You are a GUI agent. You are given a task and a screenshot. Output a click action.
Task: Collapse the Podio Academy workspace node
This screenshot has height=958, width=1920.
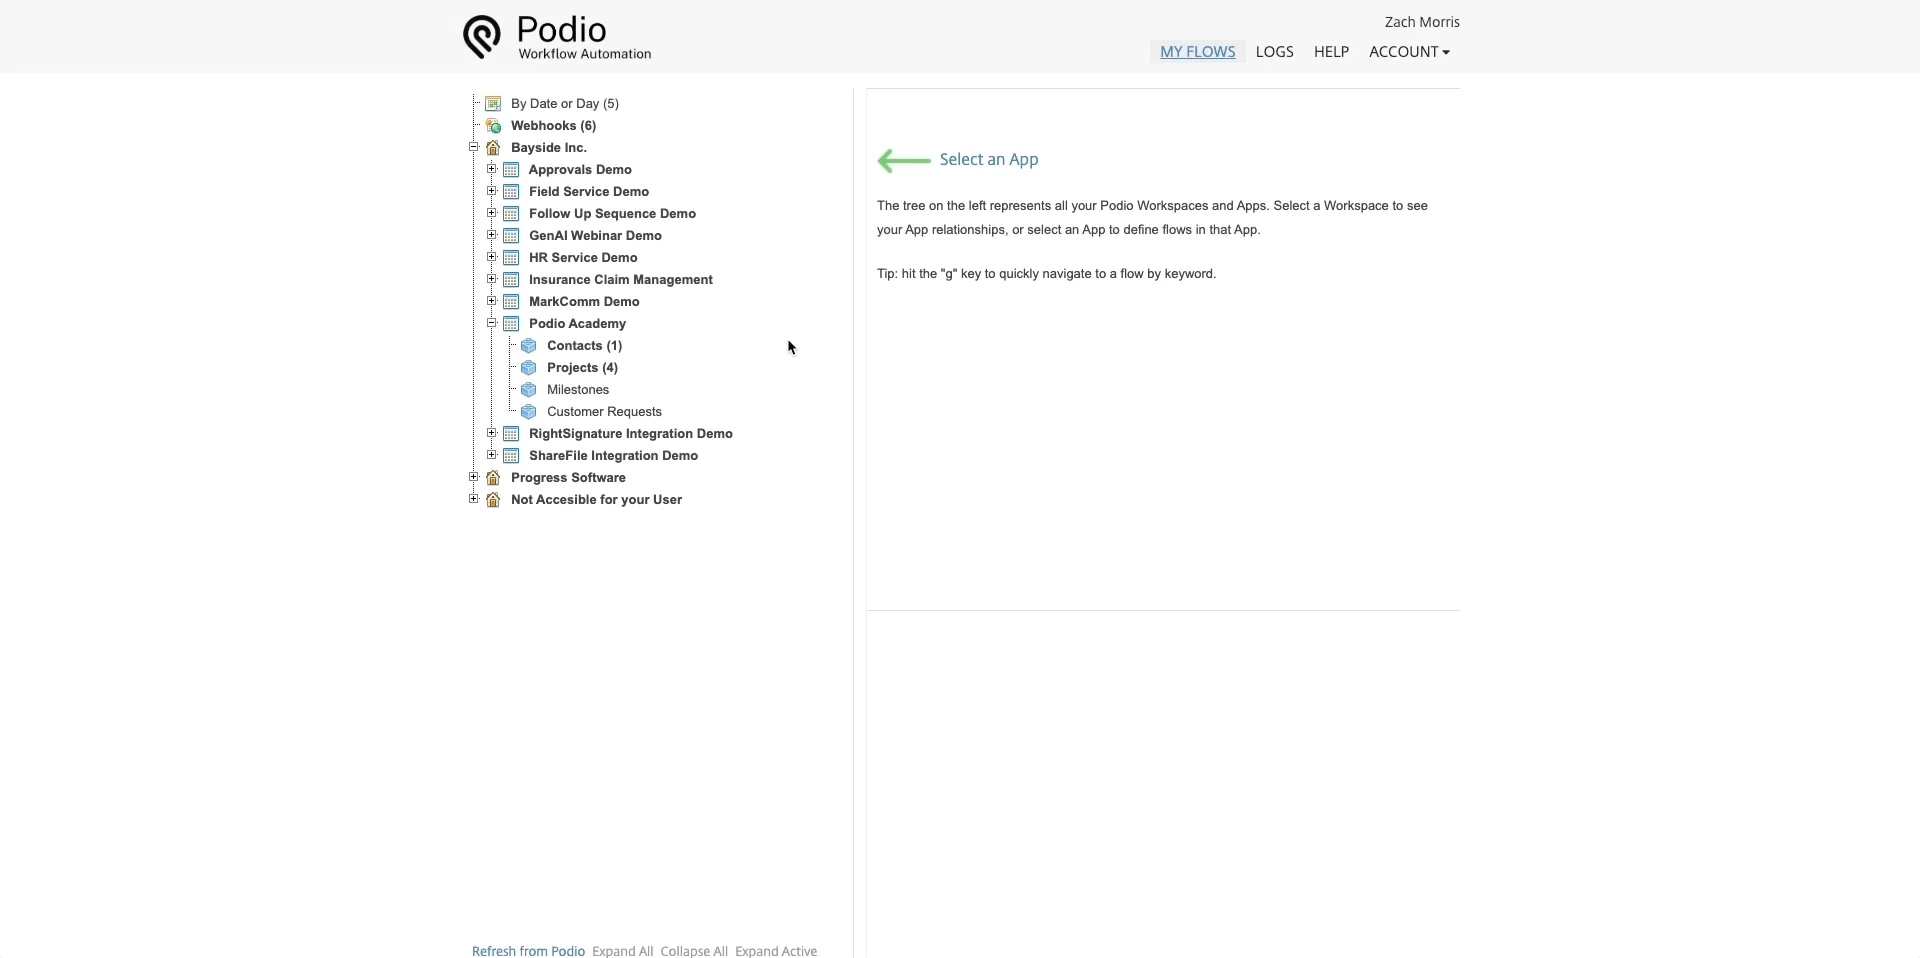(492, 323)
